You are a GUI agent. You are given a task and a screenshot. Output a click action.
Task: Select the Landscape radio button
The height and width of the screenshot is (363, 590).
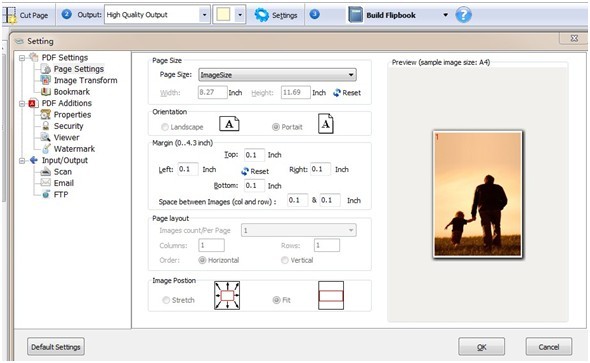[165, 127]
